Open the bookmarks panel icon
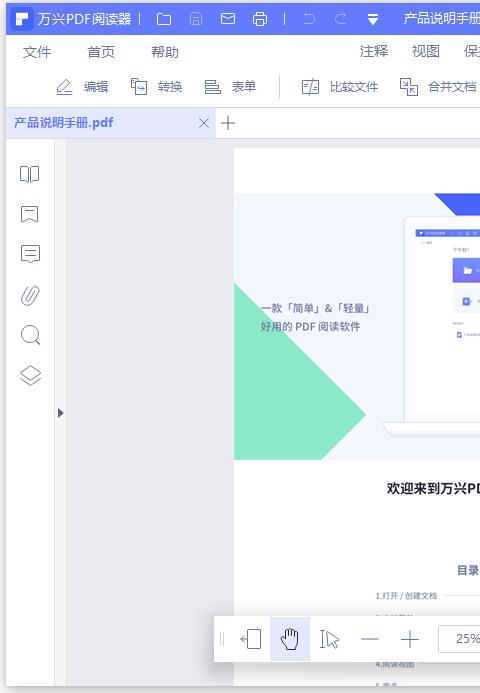This screenshot has width=480, height=693. (30, 214)
